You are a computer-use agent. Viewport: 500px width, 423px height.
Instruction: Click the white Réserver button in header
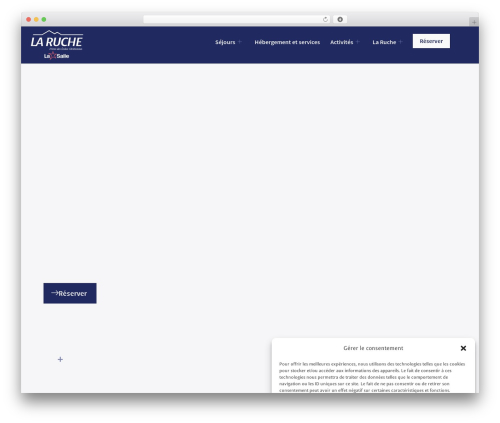(x=431, y=41)
